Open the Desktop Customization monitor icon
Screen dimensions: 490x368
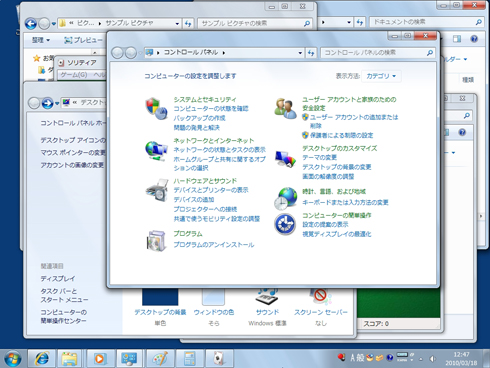click(285, 159)
